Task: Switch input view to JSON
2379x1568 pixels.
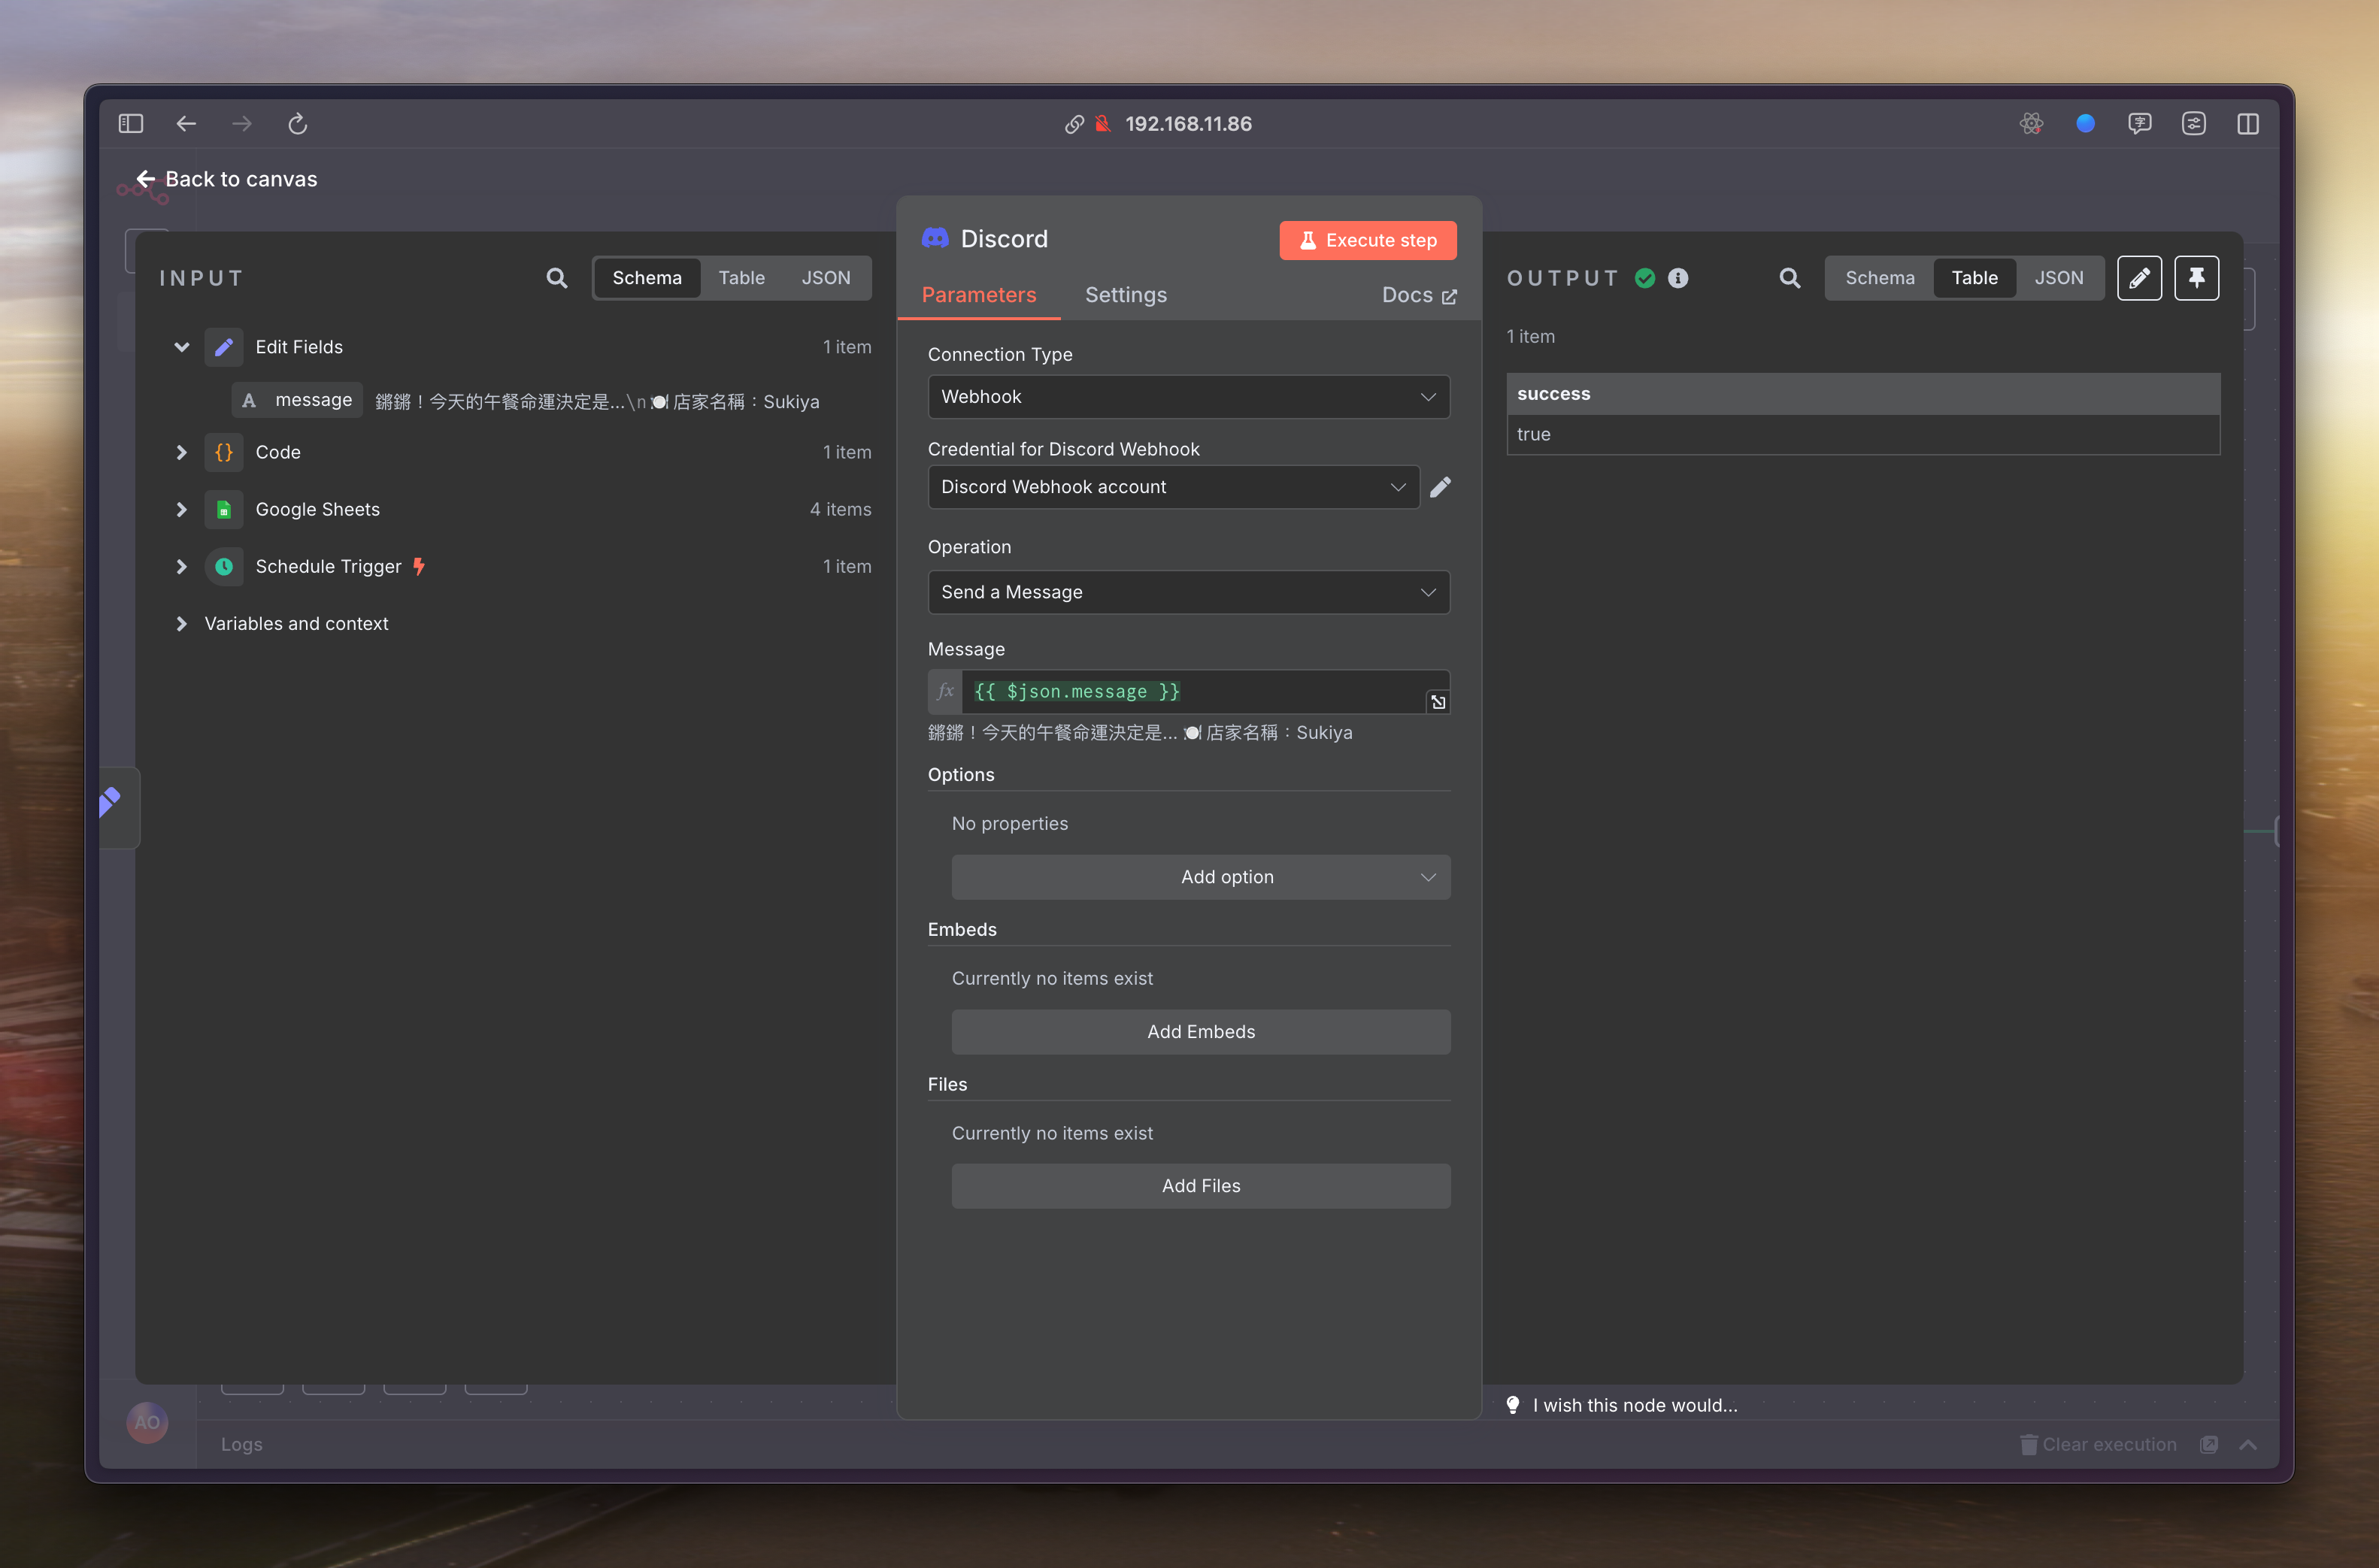Action: pos(825,278)
